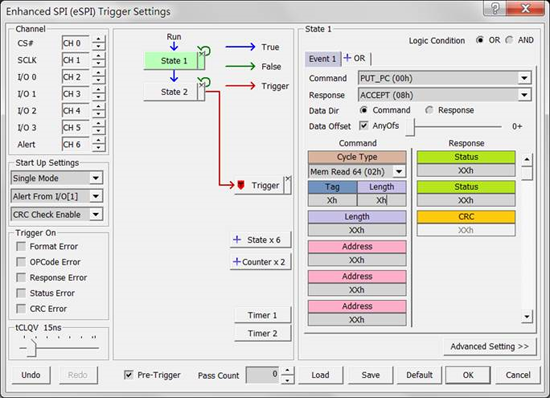The image size is (550, 398).
Task: Click the loop icon above State 2
Action: coord(204,82)
